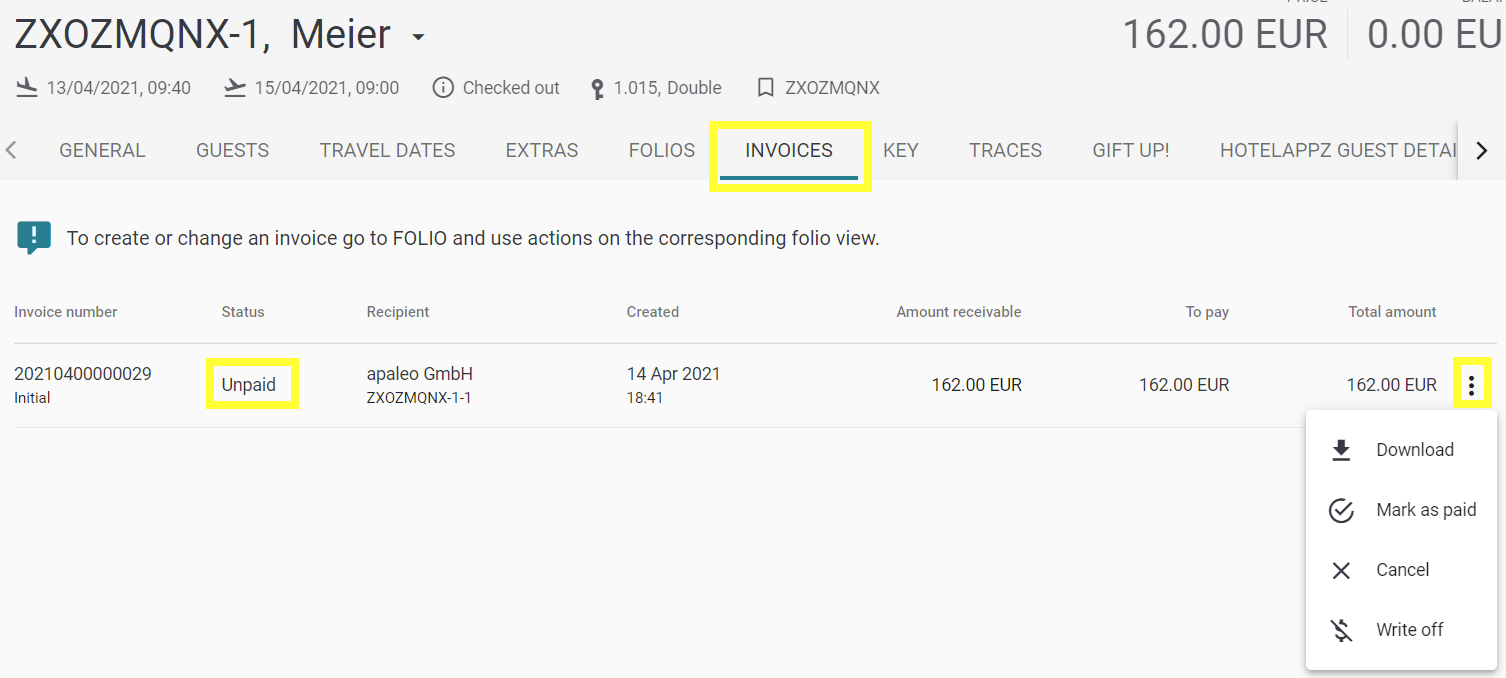
Task: Click the left chevron on the tab bar
Action: pyautogui.click(x=10, y=150)
